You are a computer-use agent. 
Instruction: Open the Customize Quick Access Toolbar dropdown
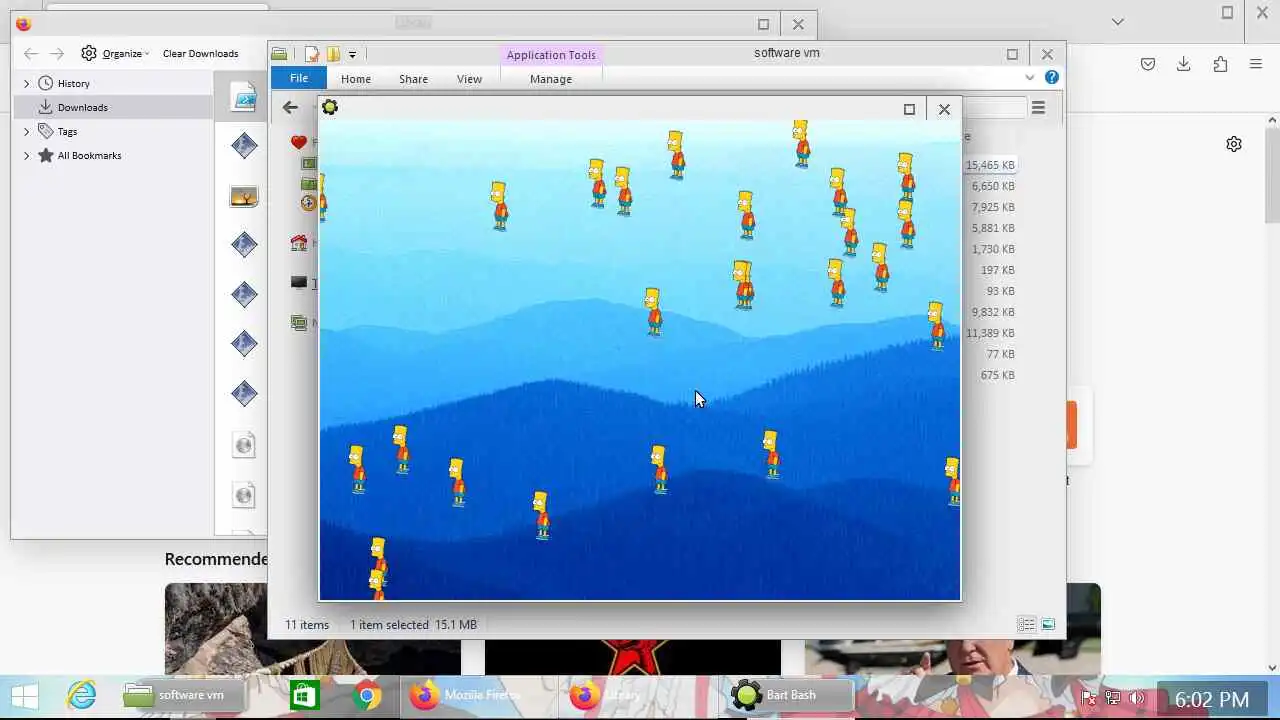[352, 55]
